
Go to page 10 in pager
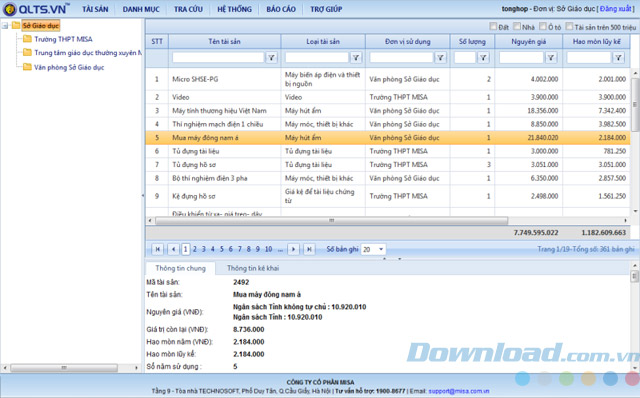tap(269, 249)
